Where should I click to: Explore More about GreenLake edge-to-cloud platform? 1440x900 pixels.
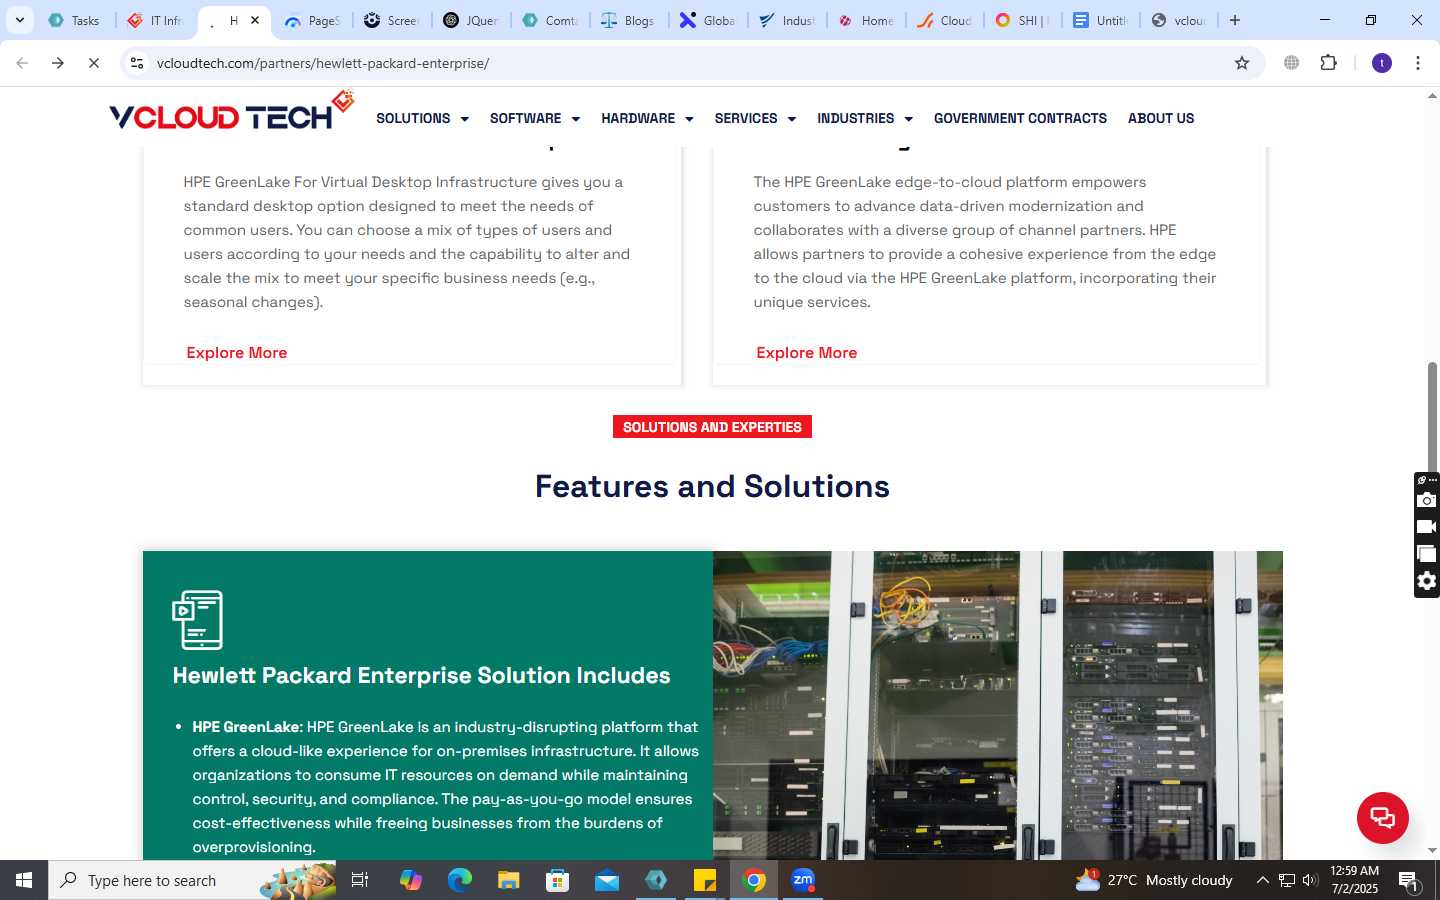pyautogui.click(x=807, y=353)
